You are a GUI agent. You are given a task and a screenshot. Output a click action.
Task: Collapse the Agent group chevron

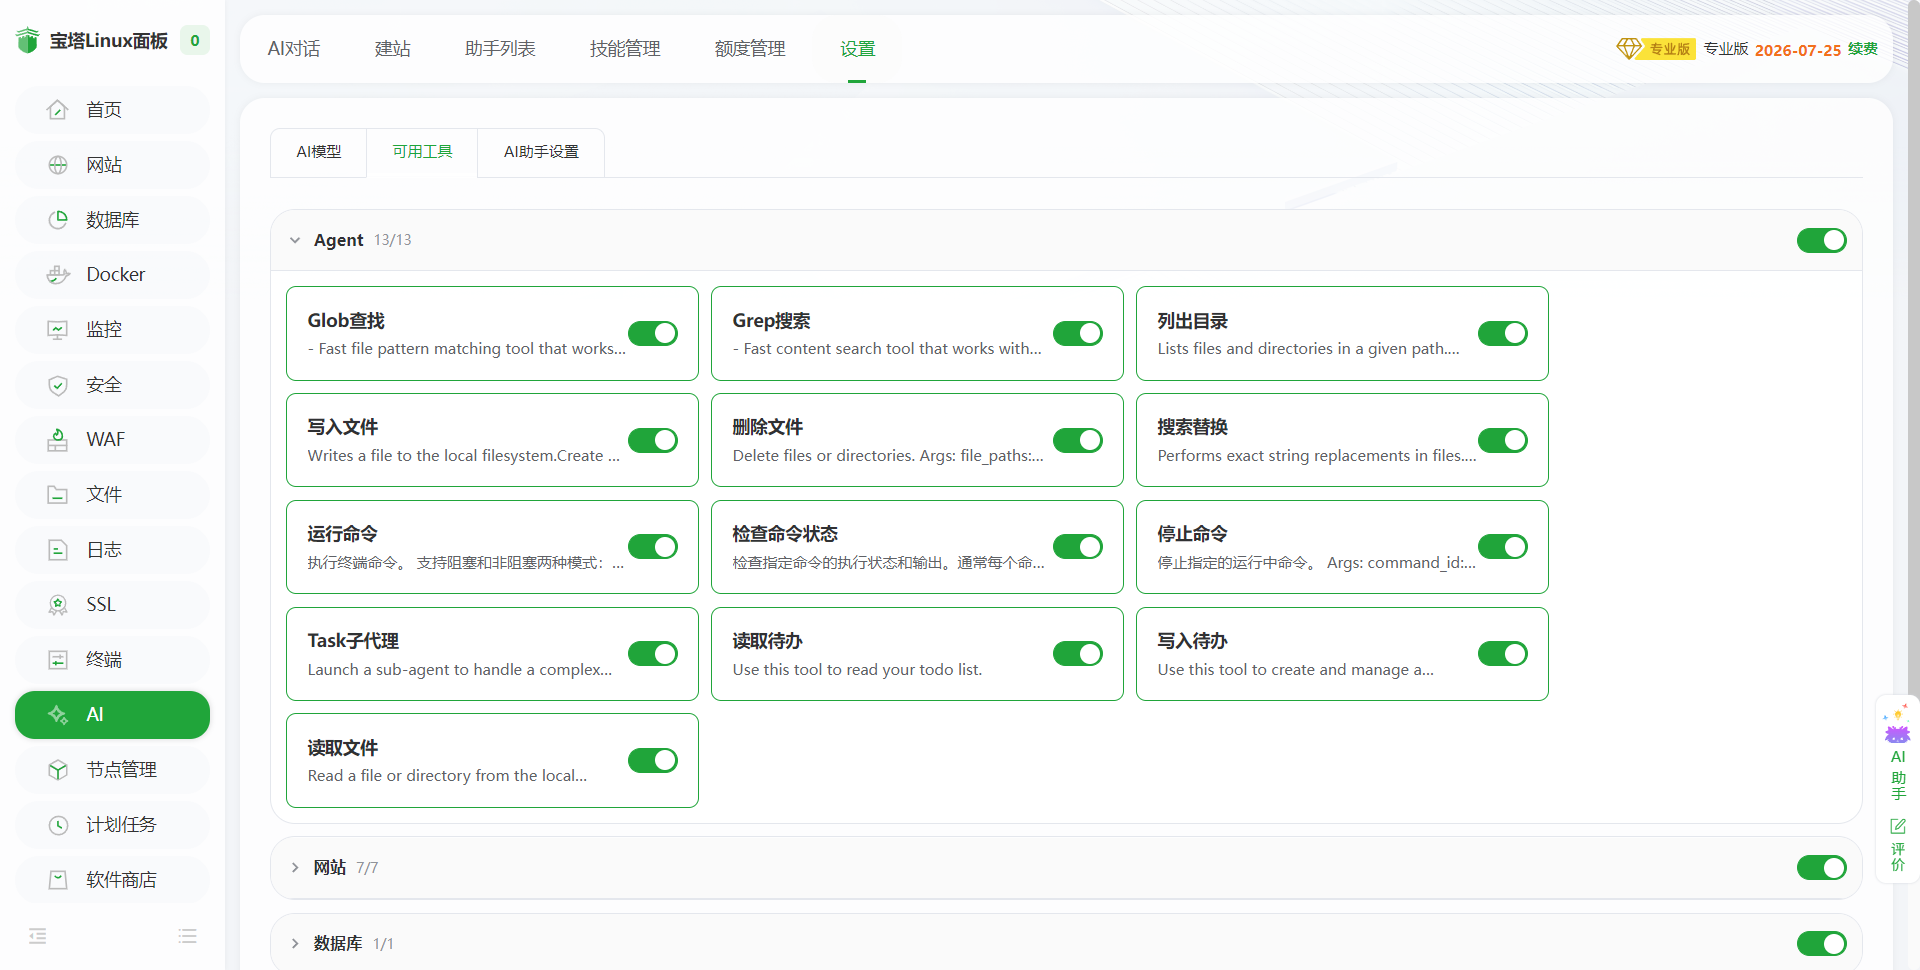pos(295,240)
